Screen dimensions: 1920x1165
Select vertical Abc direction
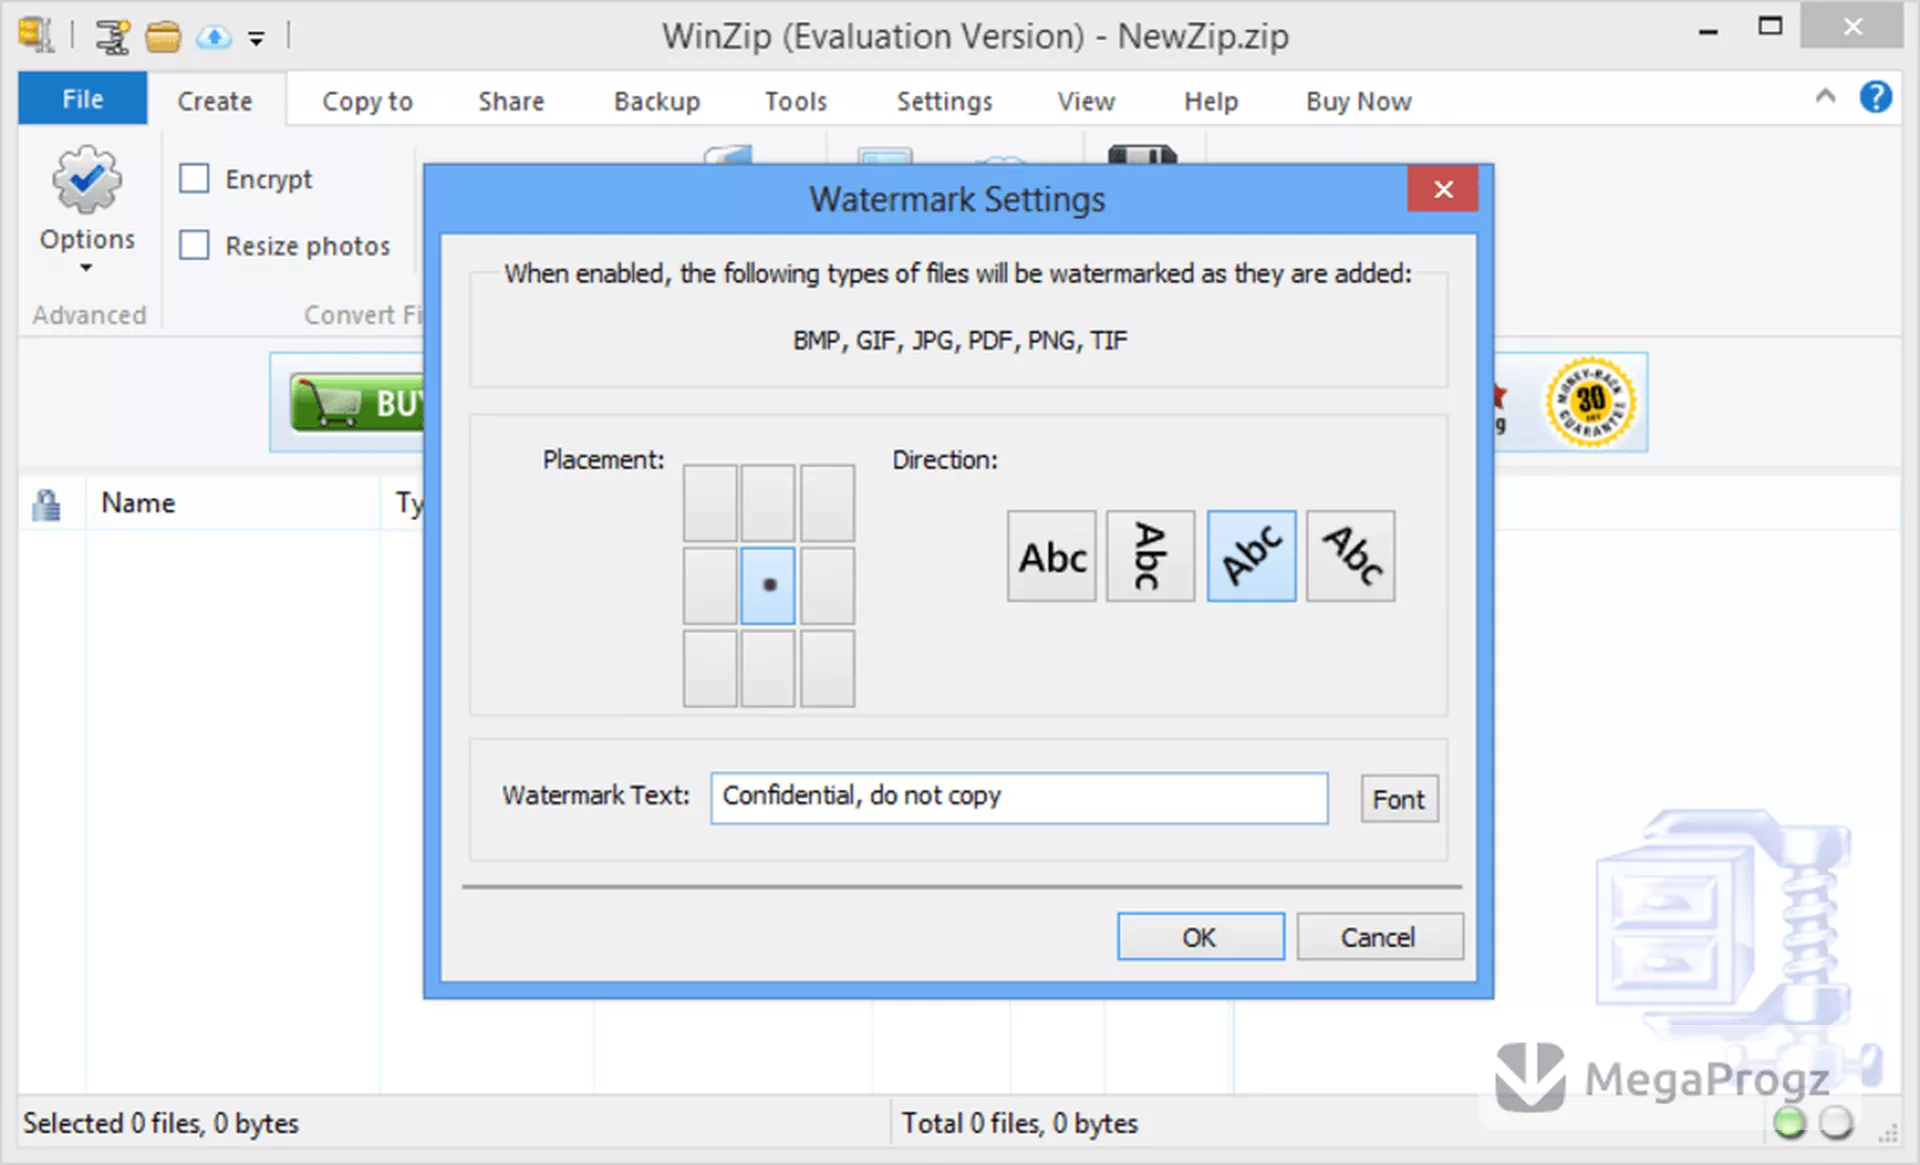click(x=1150, y=556)
